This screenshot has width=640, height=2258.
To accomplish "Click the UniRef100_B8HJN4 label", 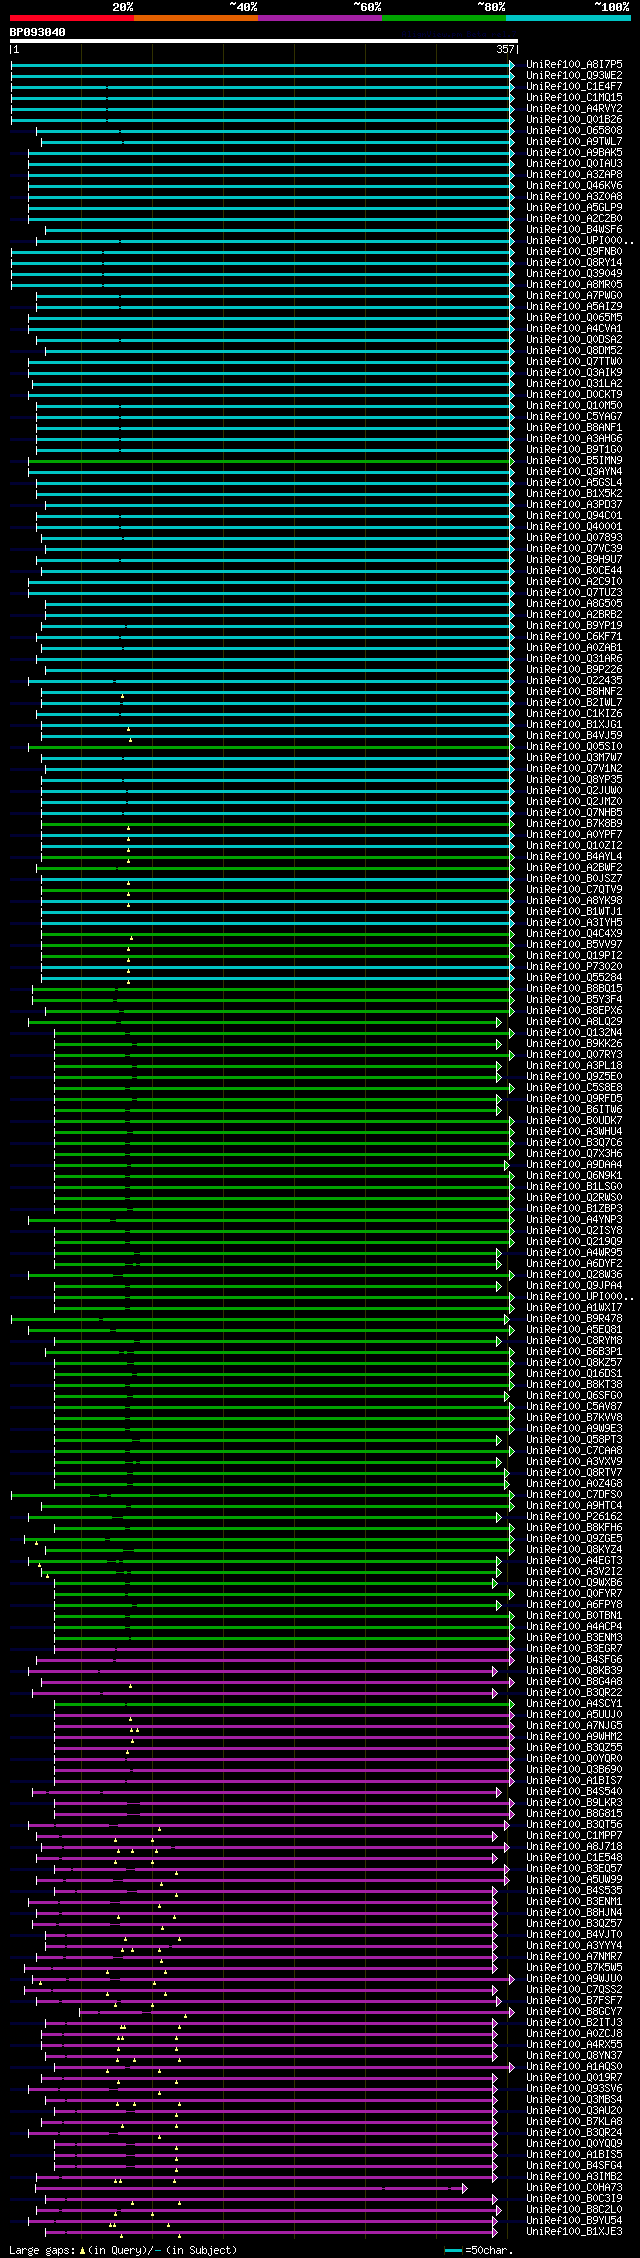I will (x=574, y=1912).
